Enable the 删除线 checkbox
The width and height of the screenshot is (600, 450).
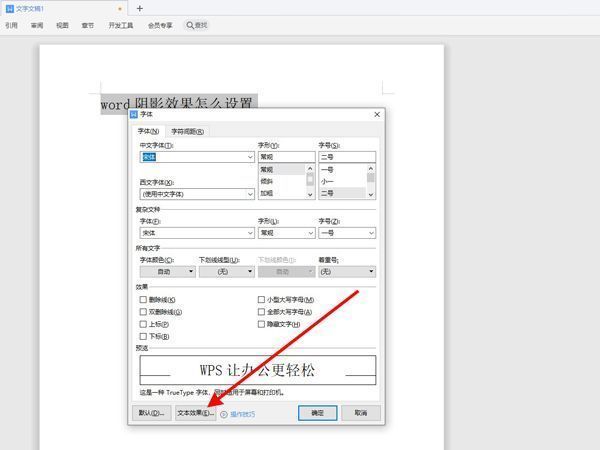pos(143,299)
